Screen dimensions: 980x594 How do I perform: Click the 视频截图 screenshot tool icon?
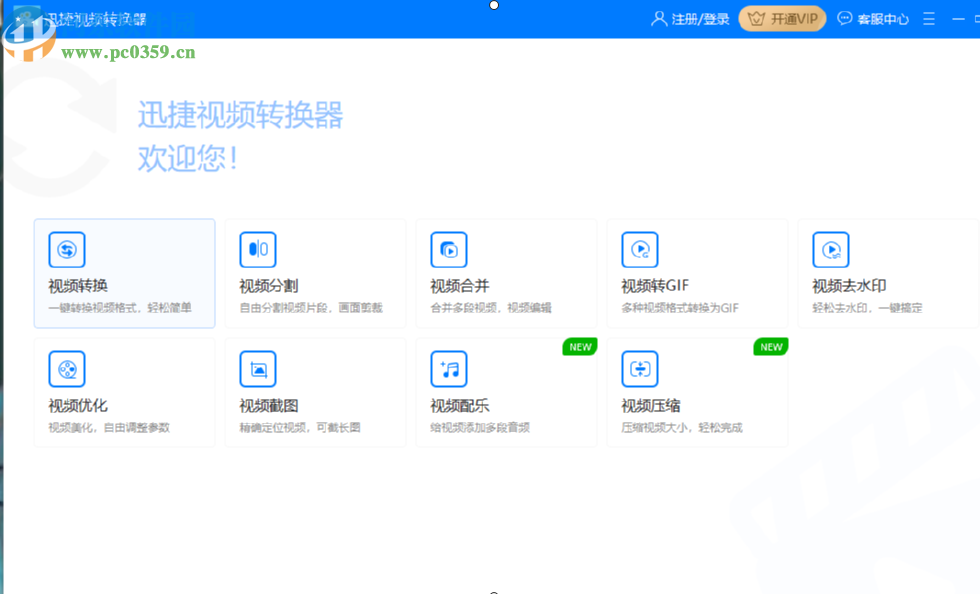pyautogui.click(x=257, y=369)
